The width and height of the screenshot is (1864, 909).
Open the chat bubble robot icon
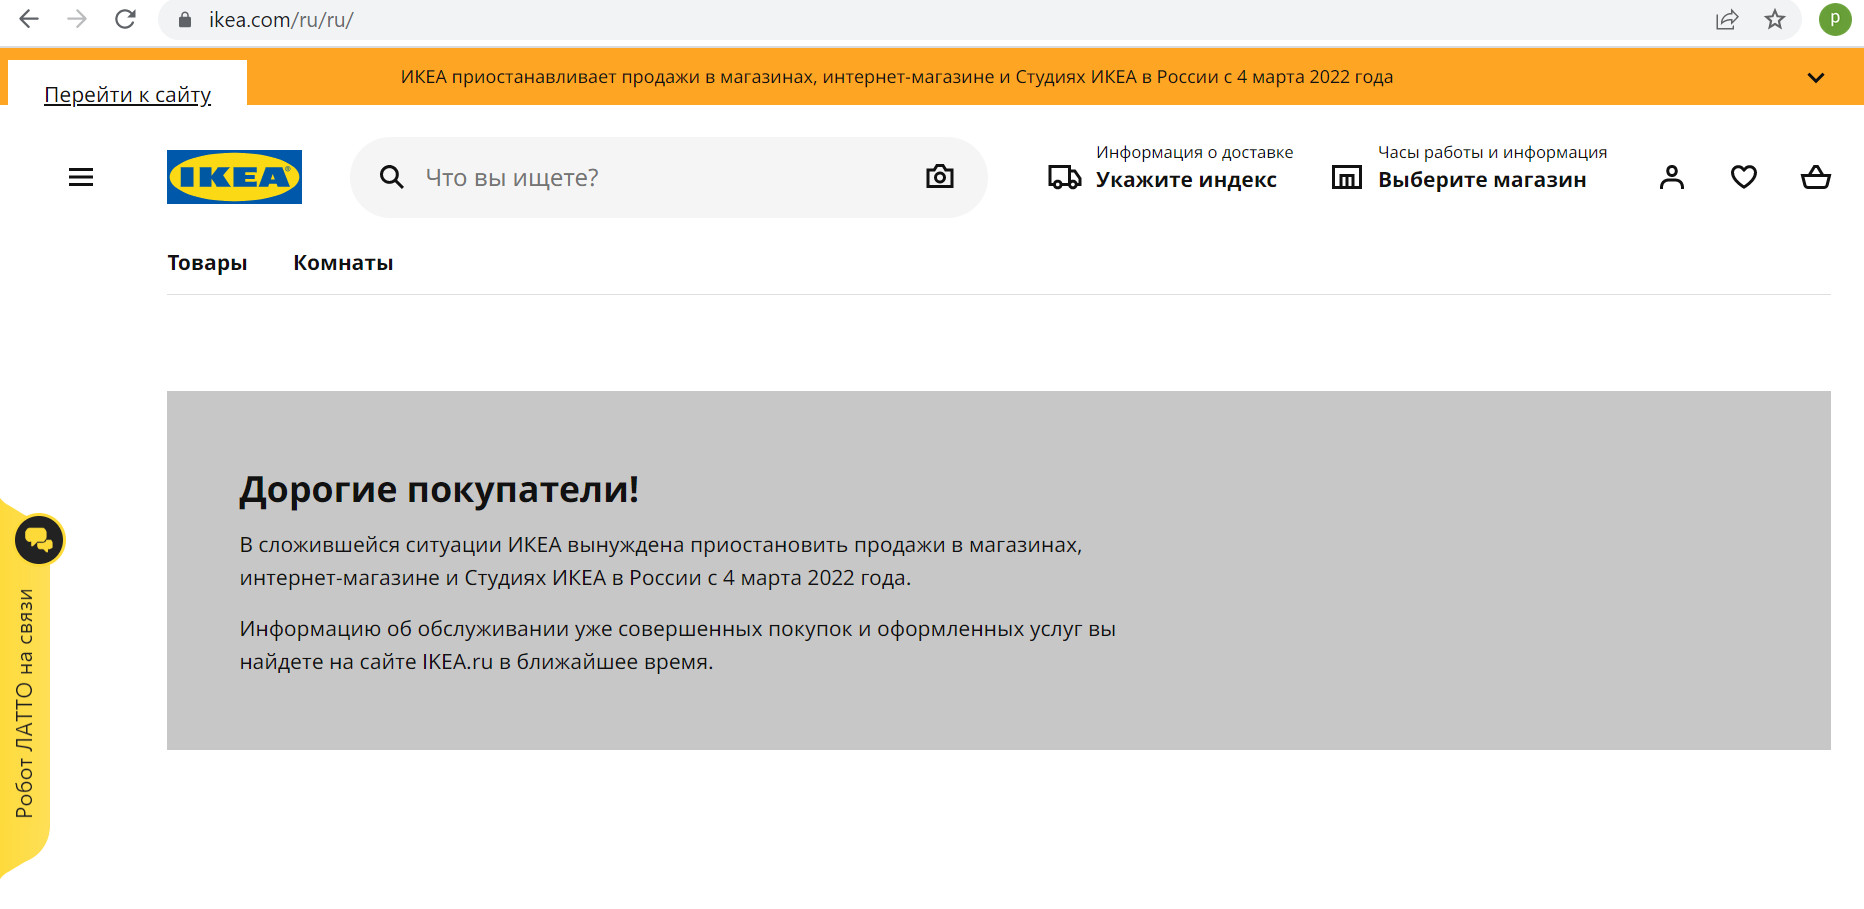40,540
